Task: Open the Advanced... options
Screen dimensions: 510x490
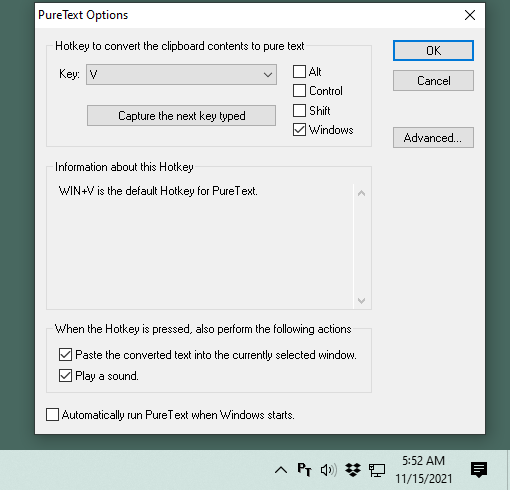Action: pyautogui.click(x=433, y=137)
